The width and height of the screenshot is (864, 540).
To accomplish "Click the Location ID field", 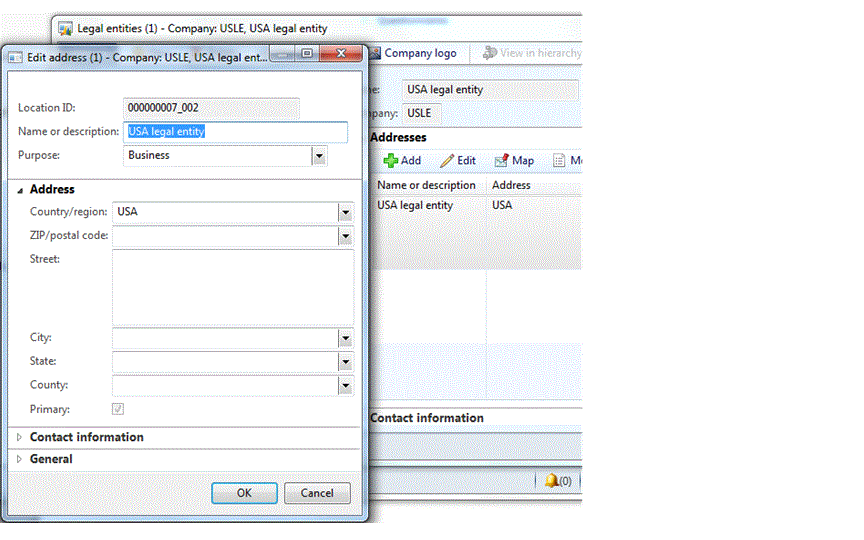I will coord(212,108).
